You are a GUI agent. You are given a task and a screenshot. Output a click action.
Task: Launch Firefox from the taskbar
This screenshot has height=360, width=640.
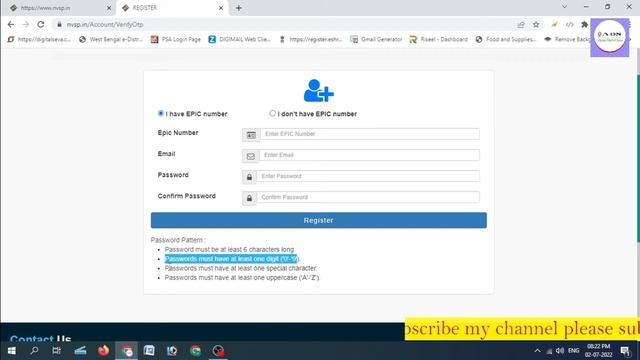103,351
